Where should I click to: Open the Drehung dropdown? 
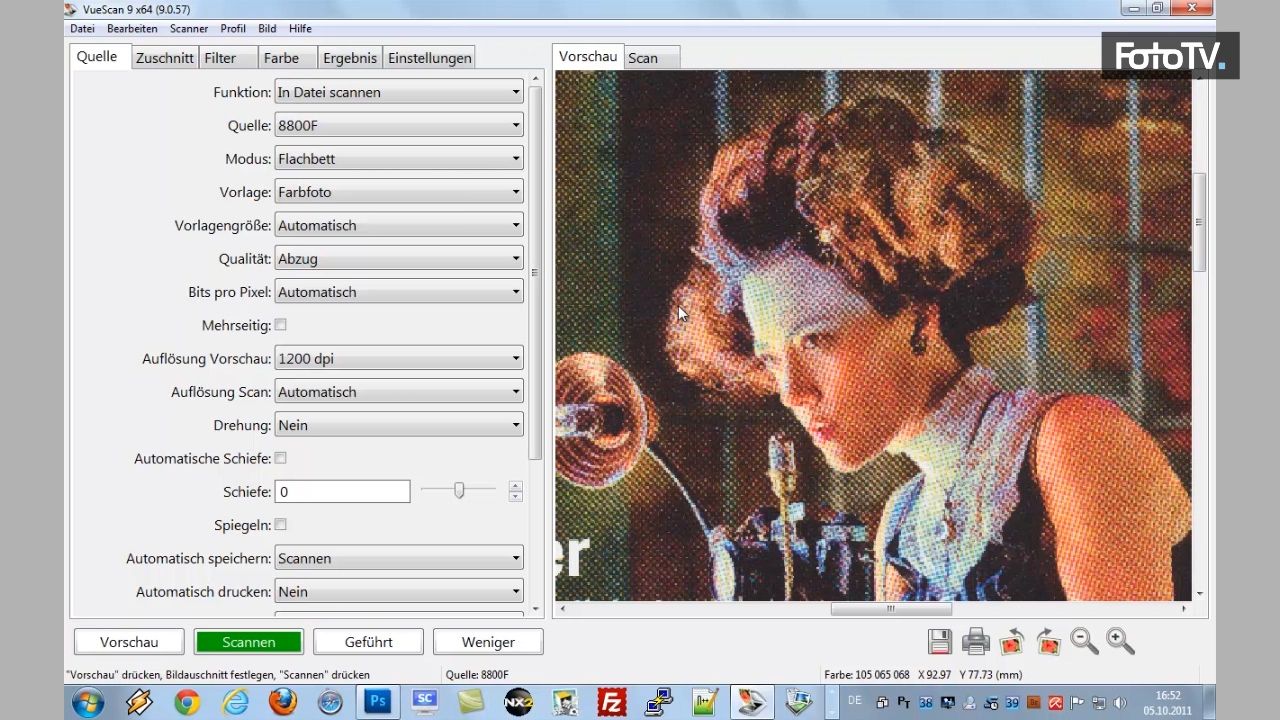[399, 425]
